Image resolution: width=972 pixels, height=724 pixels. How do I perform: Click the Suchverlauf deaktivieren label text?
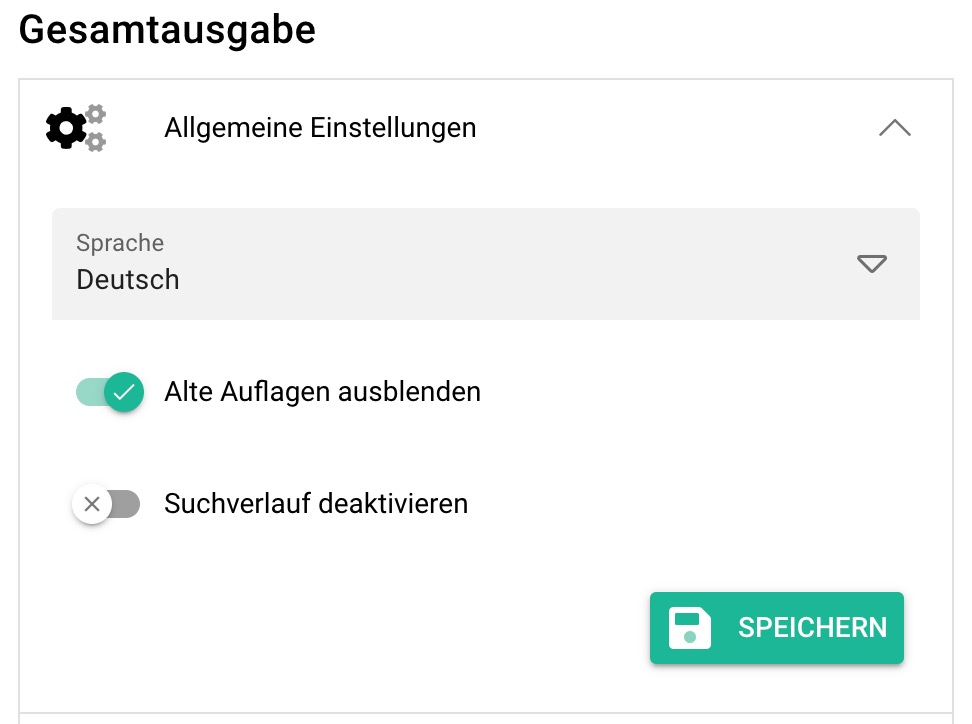pos(316,503)
